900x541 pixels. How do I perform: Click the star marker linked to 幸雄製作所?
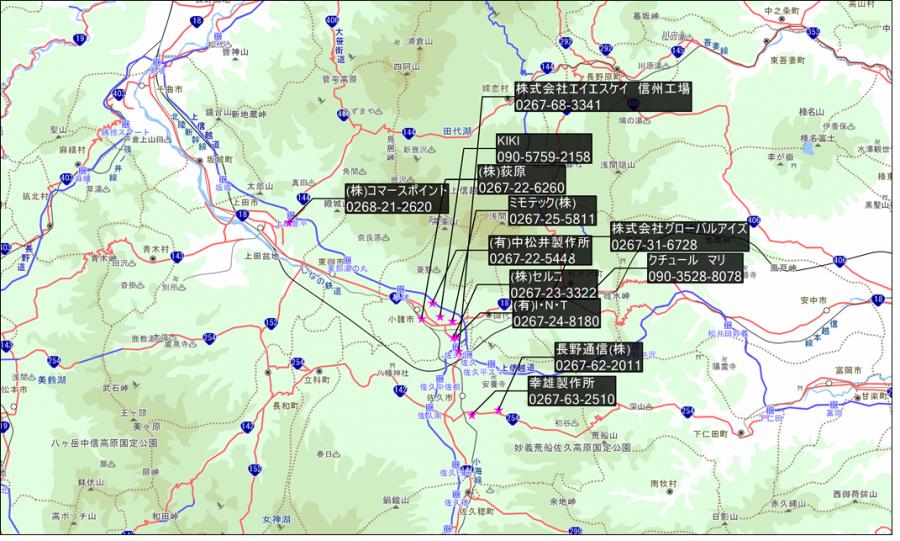pos(472,415)
